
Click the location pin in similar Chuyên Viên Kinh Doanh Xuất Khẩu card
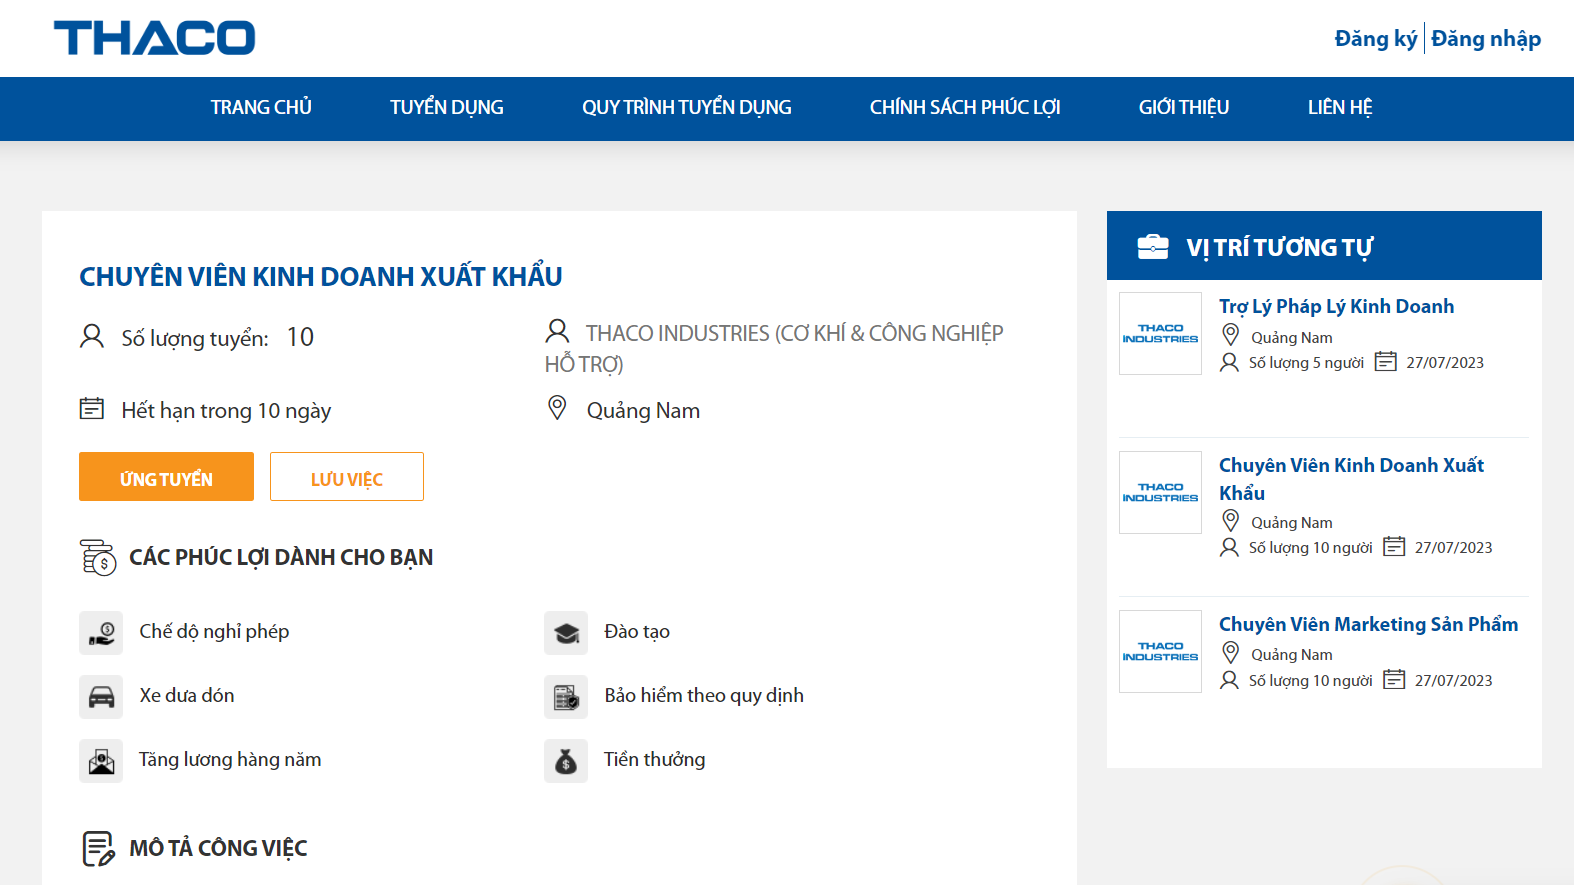pyautogui.click(x=1231, y=520)
